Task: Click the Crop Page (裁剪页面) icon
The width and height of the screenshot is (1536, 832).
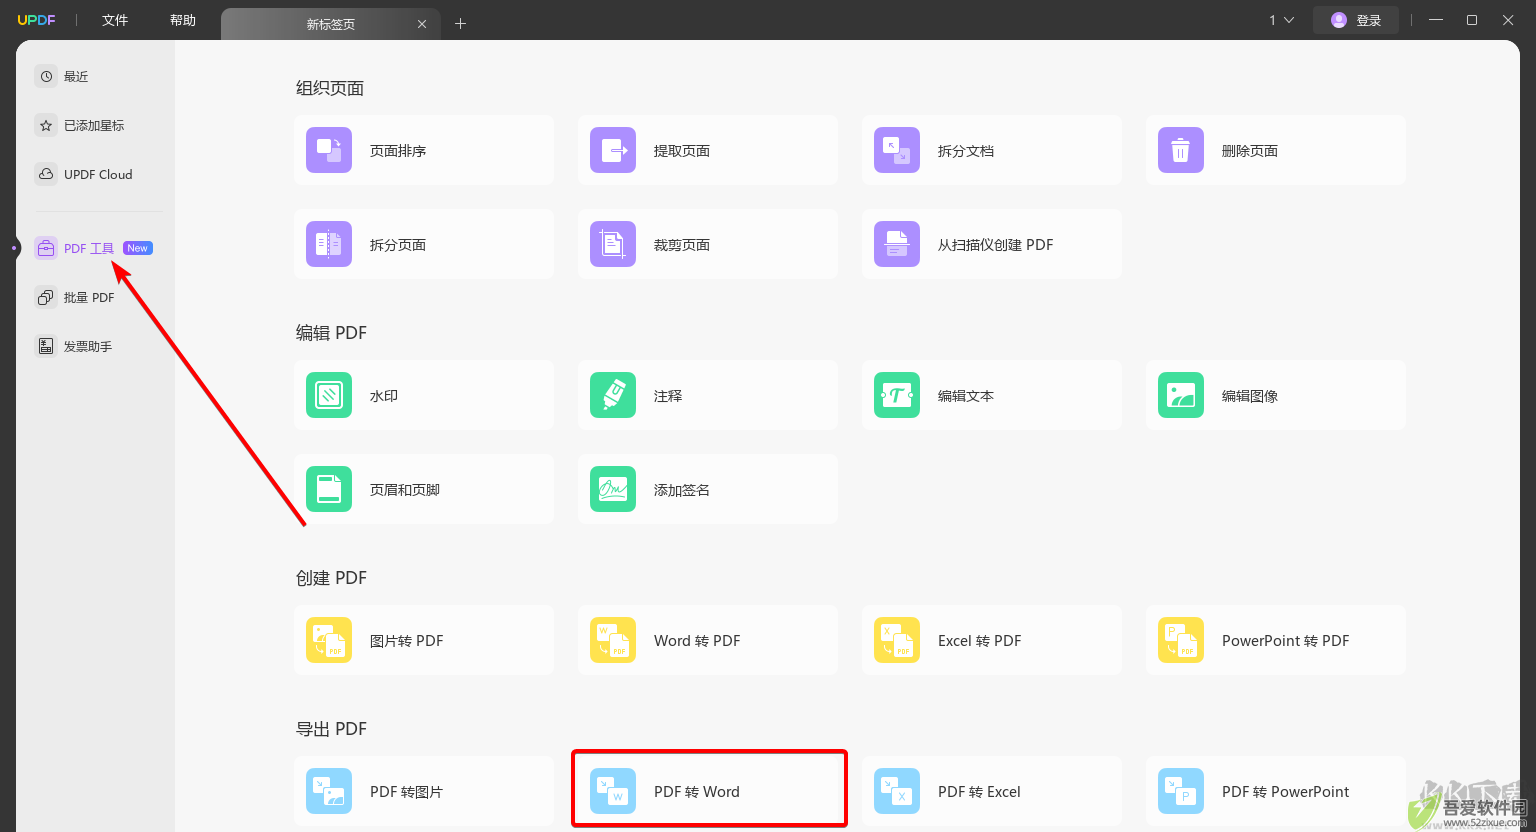Action: click(613, 244)
